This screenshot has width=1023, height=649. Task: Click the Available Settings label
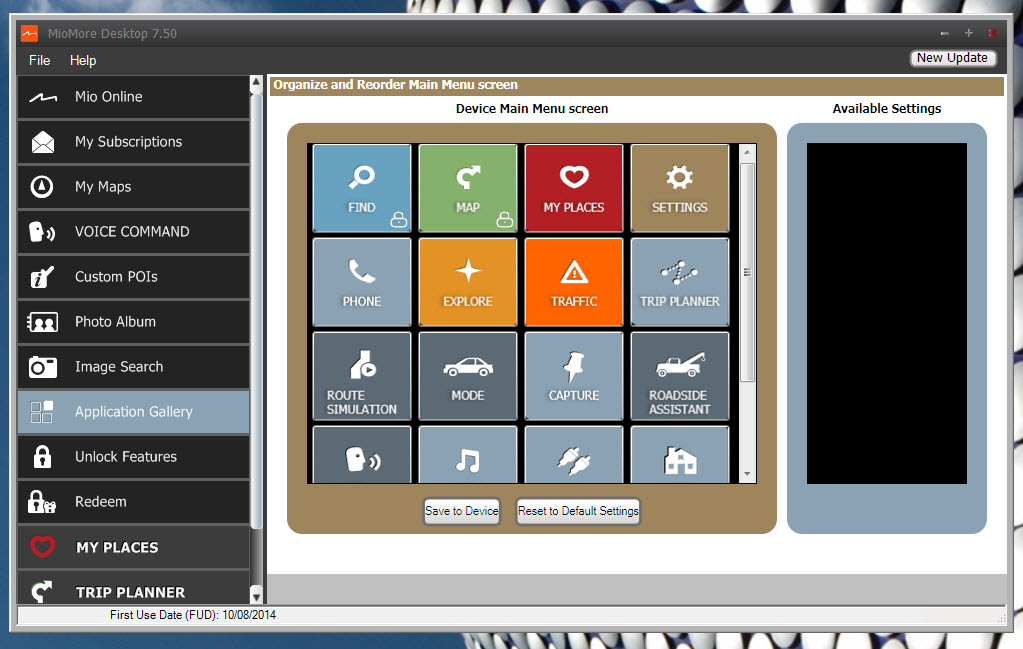pos(887,109)
